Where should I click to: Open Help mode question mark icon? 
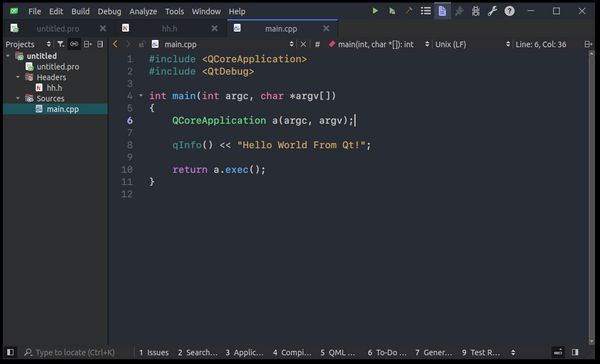pyautogui.click(x=509, y=11)
